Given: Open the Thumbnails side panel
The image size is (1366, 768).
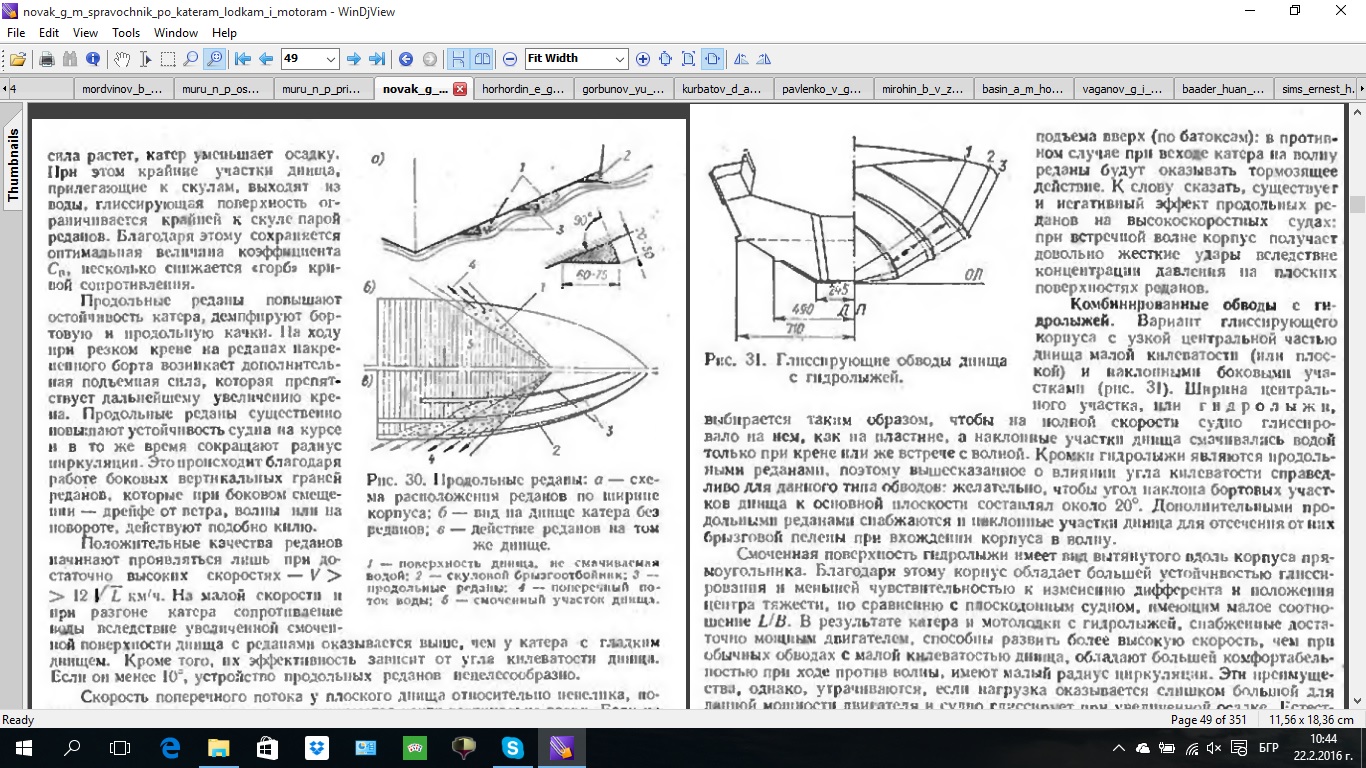Looking at the screenshot, I should [x=14, y=166].
